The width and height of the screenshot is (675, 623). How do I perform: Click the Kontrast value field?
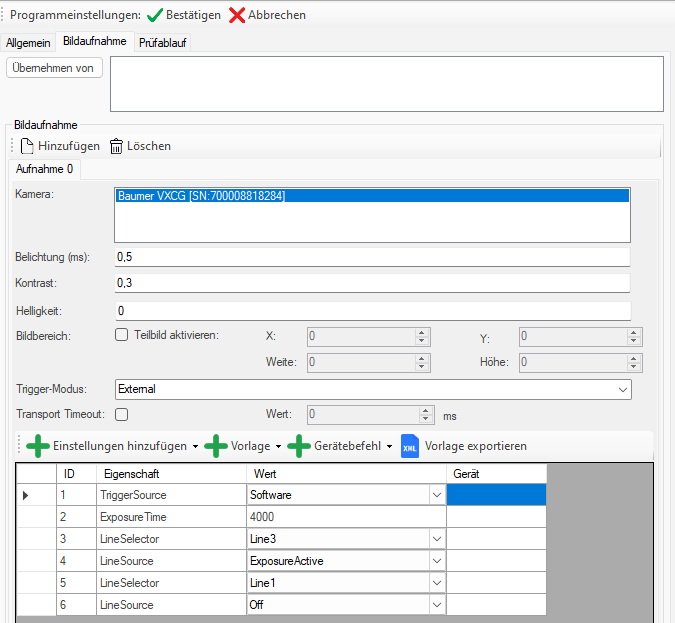pyautogui.click(x=372, y=283)
